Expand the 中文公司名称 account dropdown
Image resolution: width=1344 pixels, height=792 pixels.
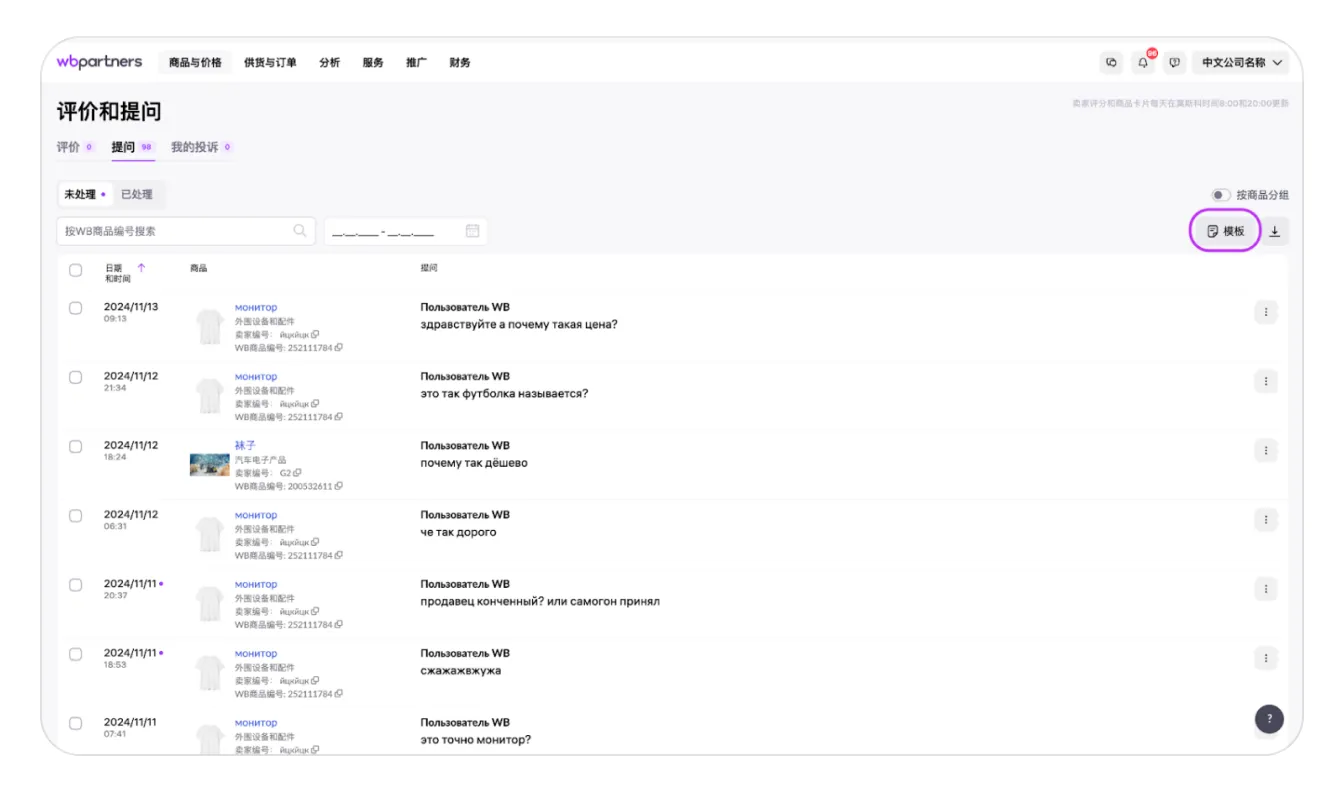coord(1241,63)
